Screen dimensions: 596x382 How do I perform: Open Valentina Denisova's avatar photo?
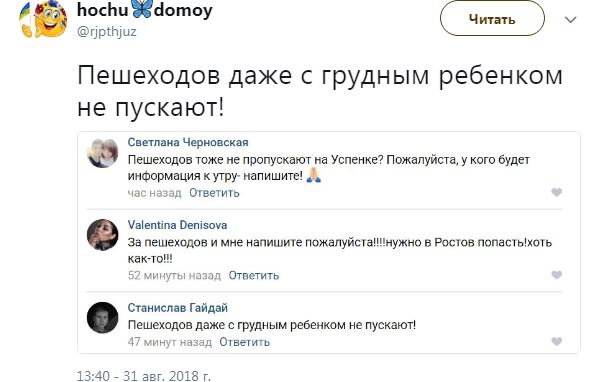point(103,235)
